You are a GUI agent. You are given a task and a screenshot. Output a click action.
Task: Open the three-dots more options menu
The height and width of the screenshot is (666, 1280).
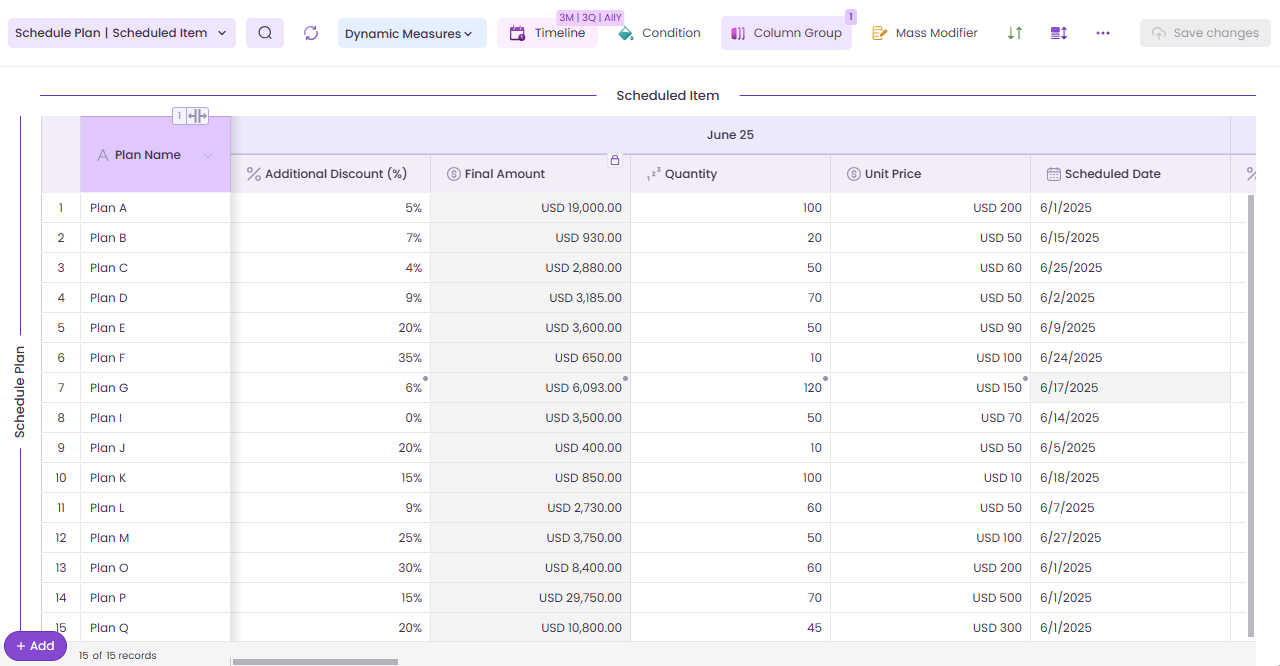[1103, 33]
